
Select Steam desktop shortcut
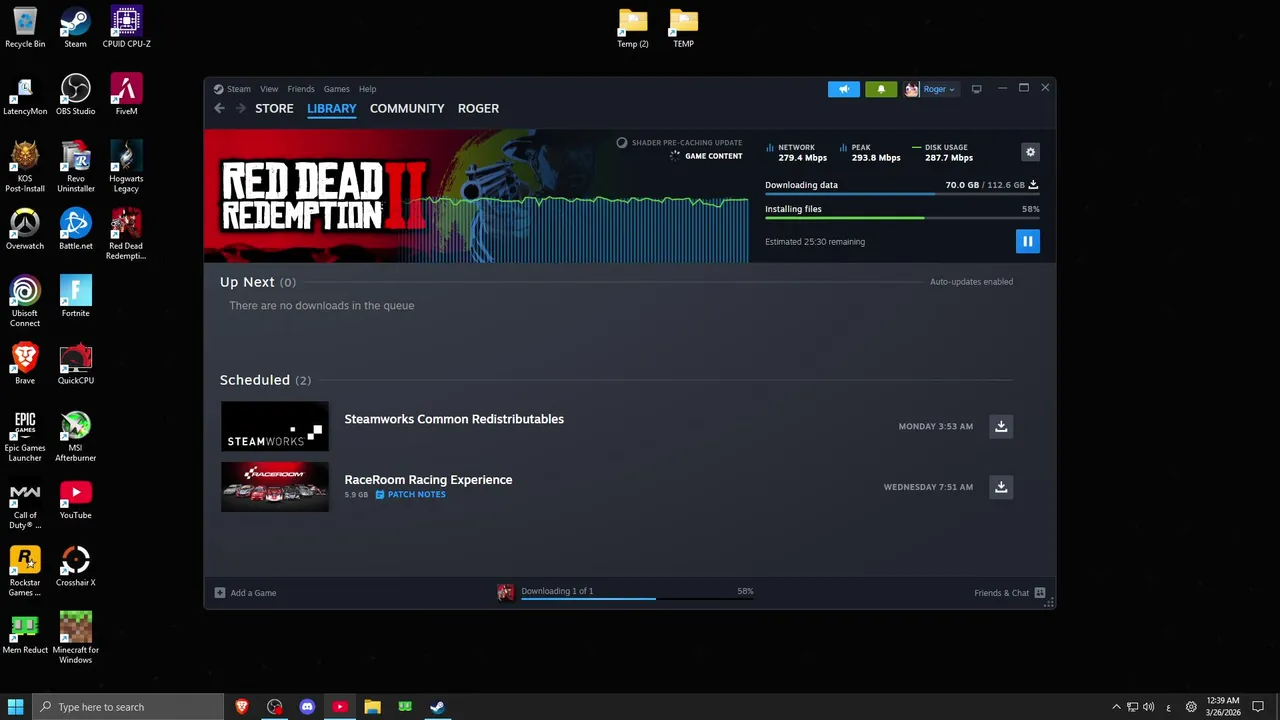click(x=75, y=28)
